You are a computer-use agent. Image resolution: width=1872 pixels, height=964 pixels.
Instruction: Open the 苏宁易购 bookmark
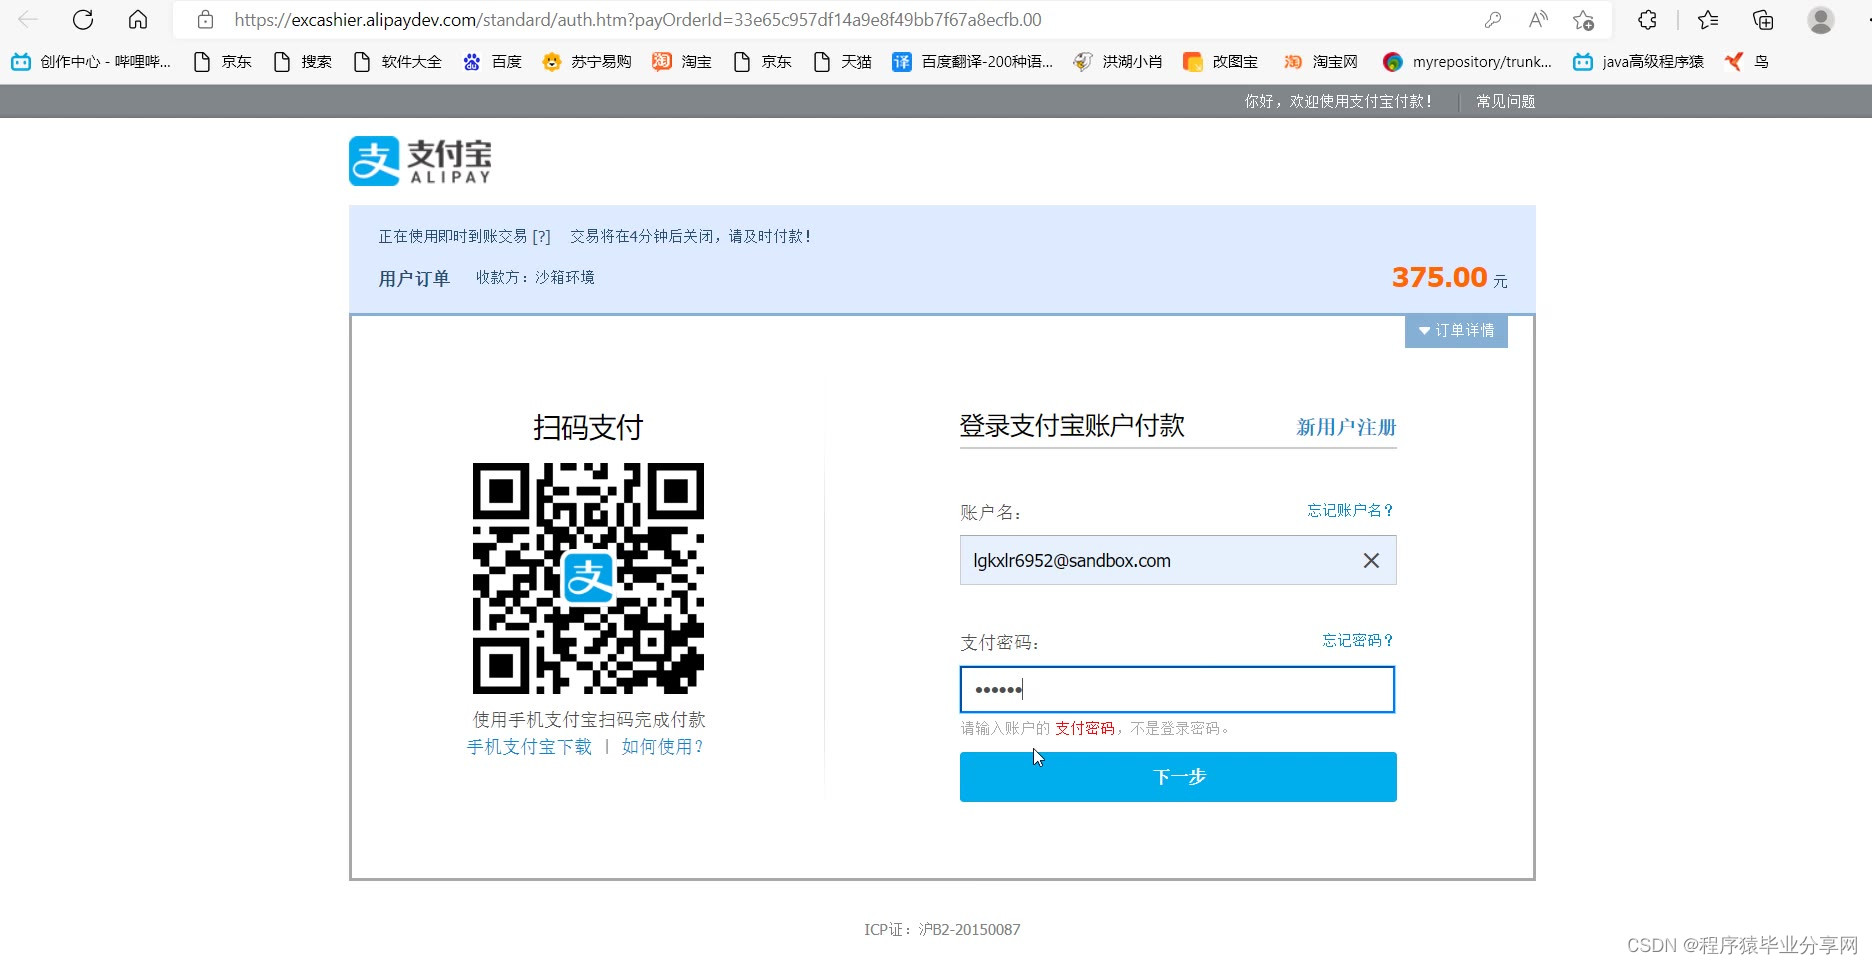coord(587,62)
